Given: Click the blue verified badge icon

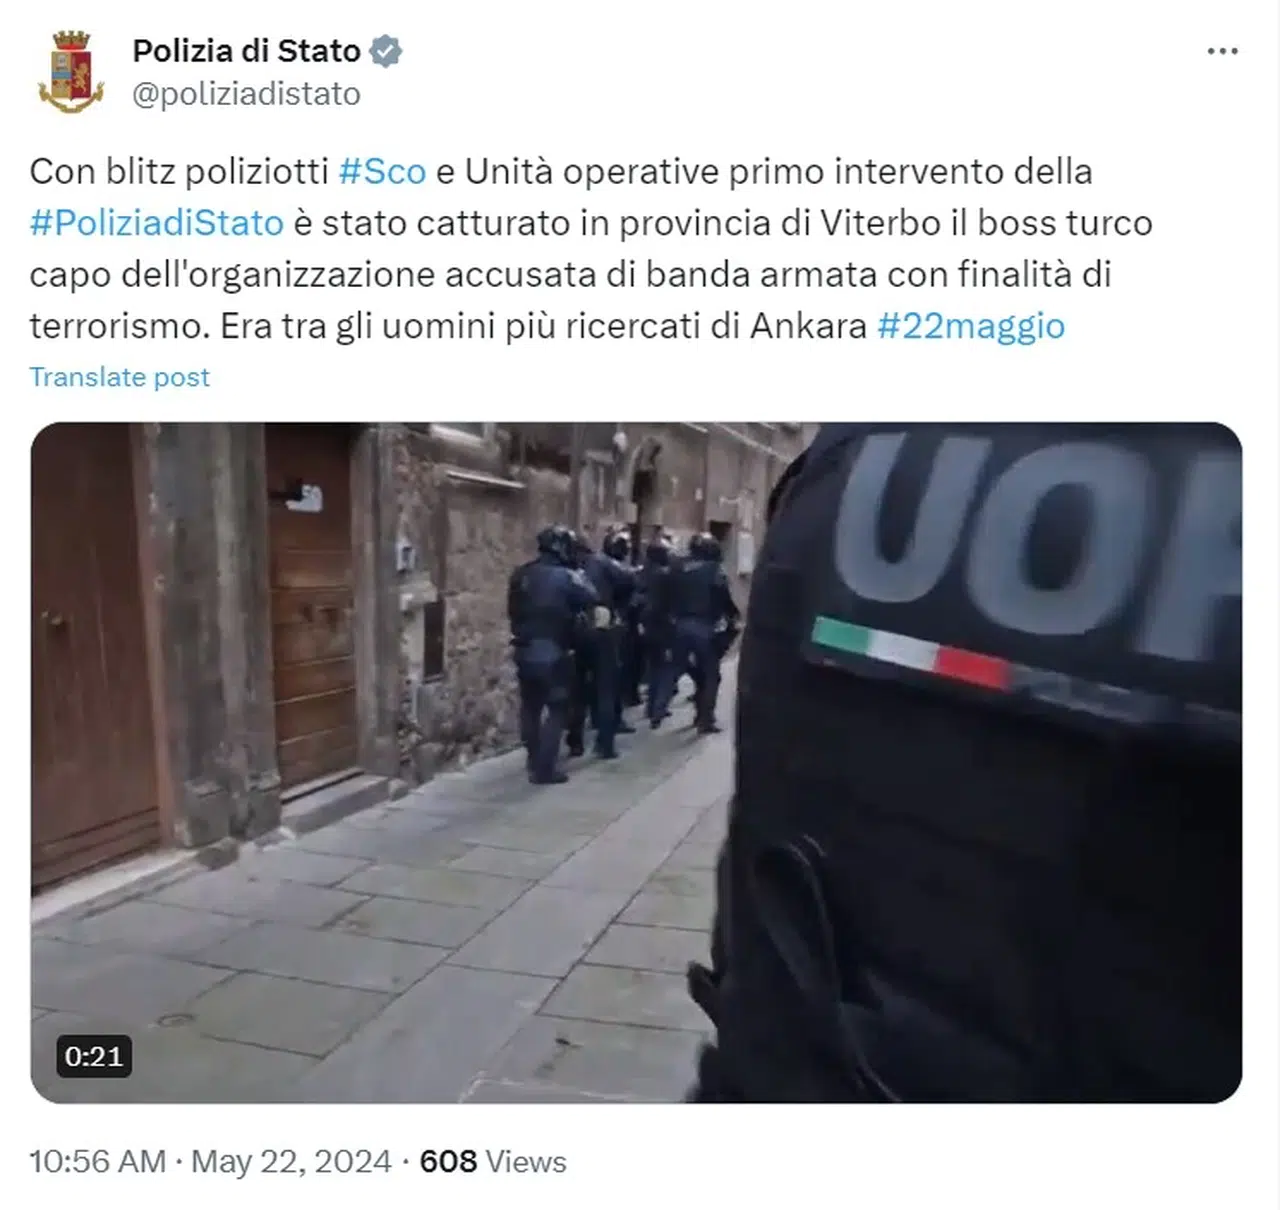Looking at the screenshot, I should pos(386,51).
